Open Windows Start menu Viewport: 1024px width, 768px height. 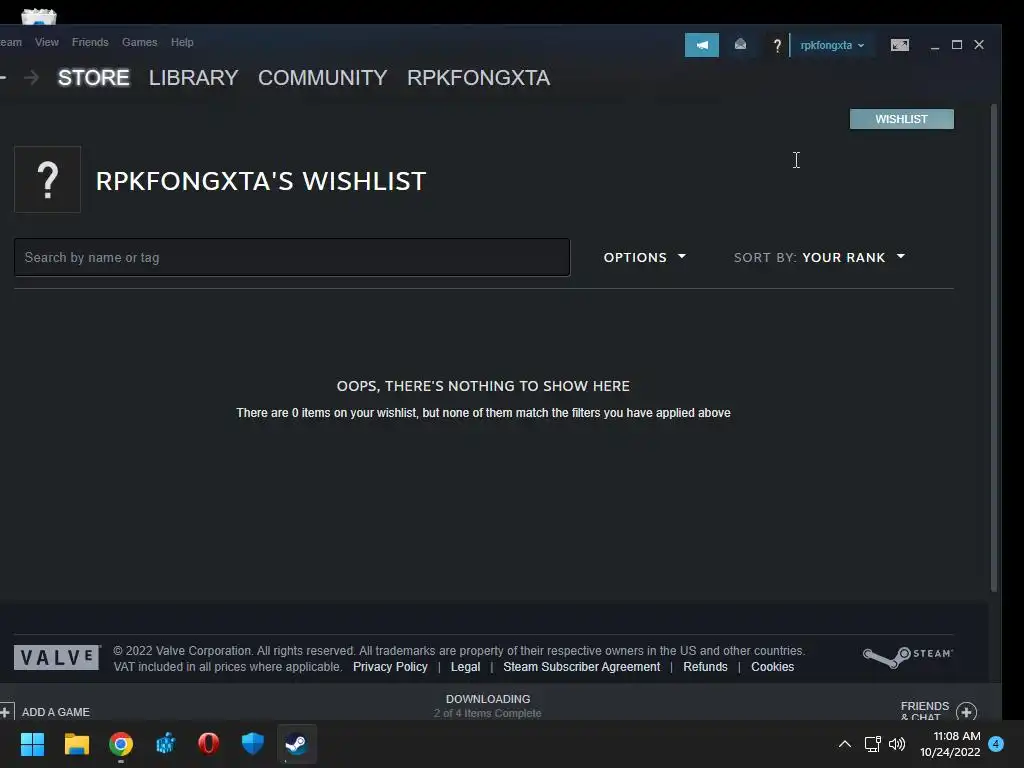(x=32, y=744)
